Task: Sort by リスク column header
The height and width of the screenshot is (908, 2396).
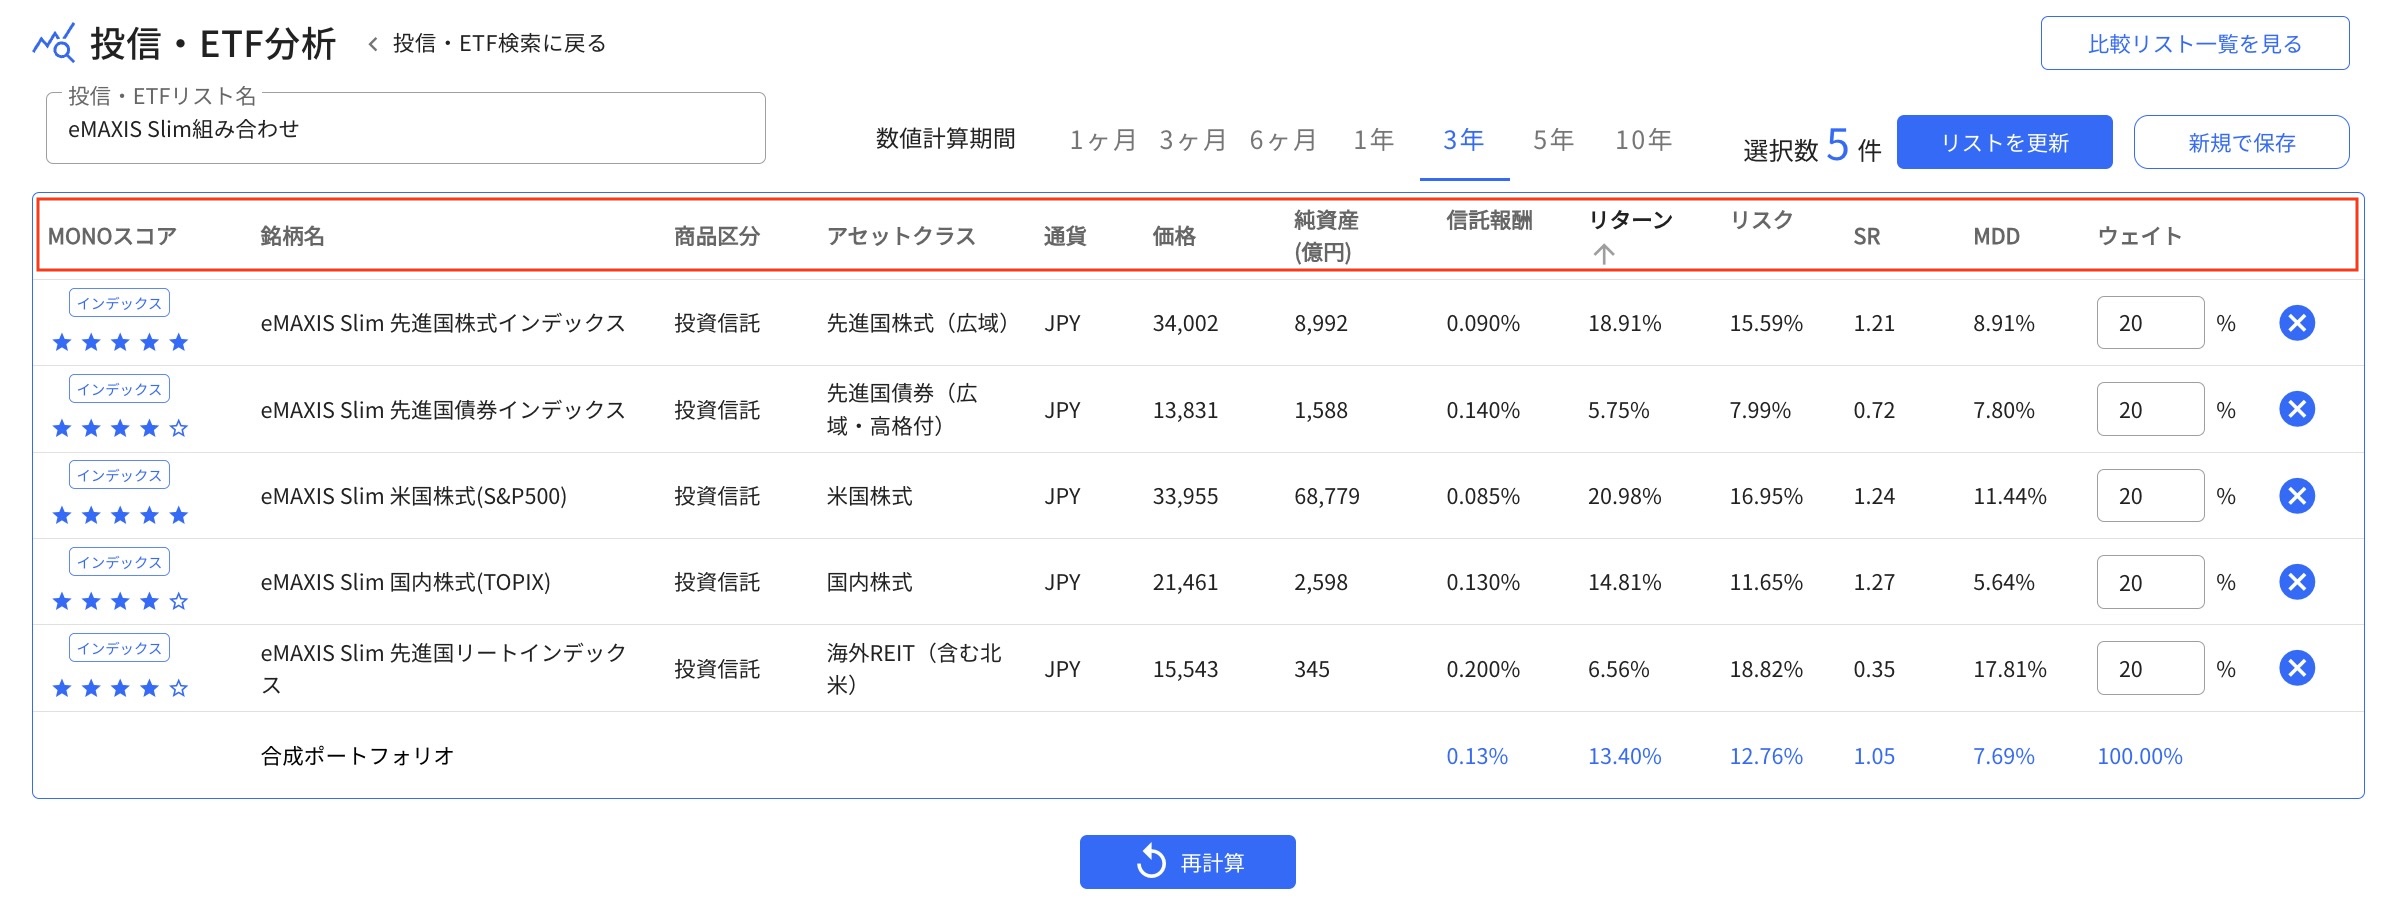Action: click(x=1762, y=220)
